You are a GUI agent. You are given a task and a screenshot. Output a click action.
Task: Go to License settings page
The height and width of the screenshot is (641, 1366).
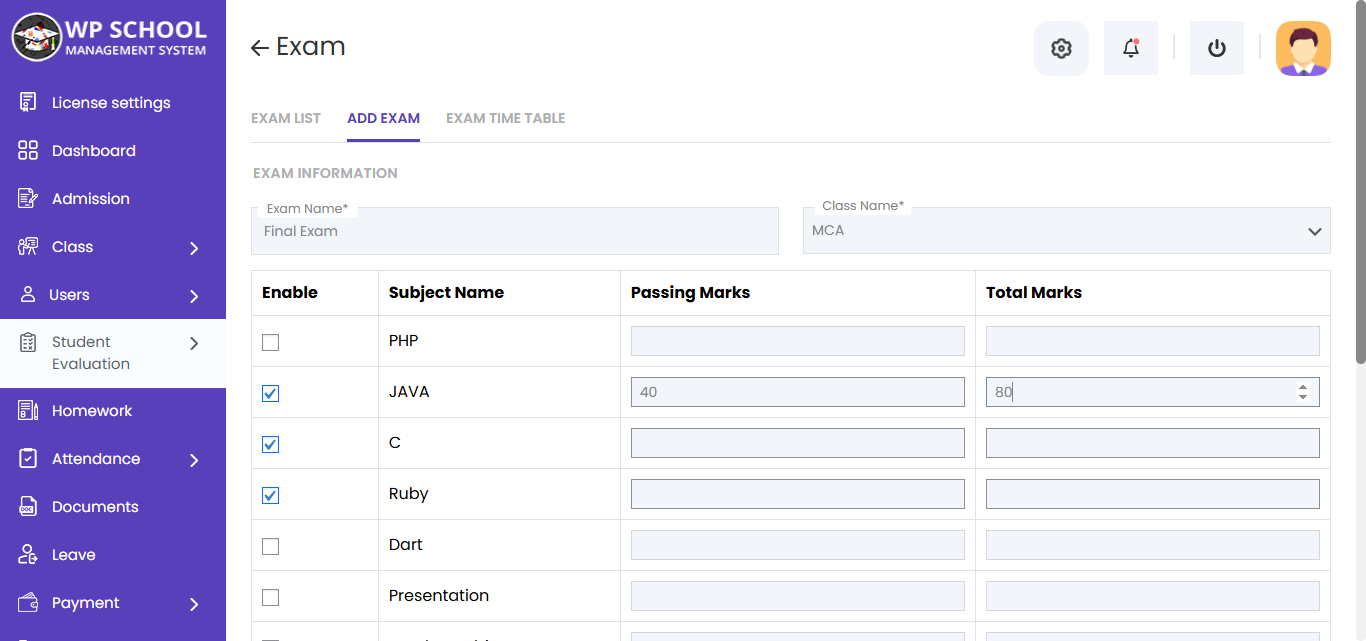point(110,103)
